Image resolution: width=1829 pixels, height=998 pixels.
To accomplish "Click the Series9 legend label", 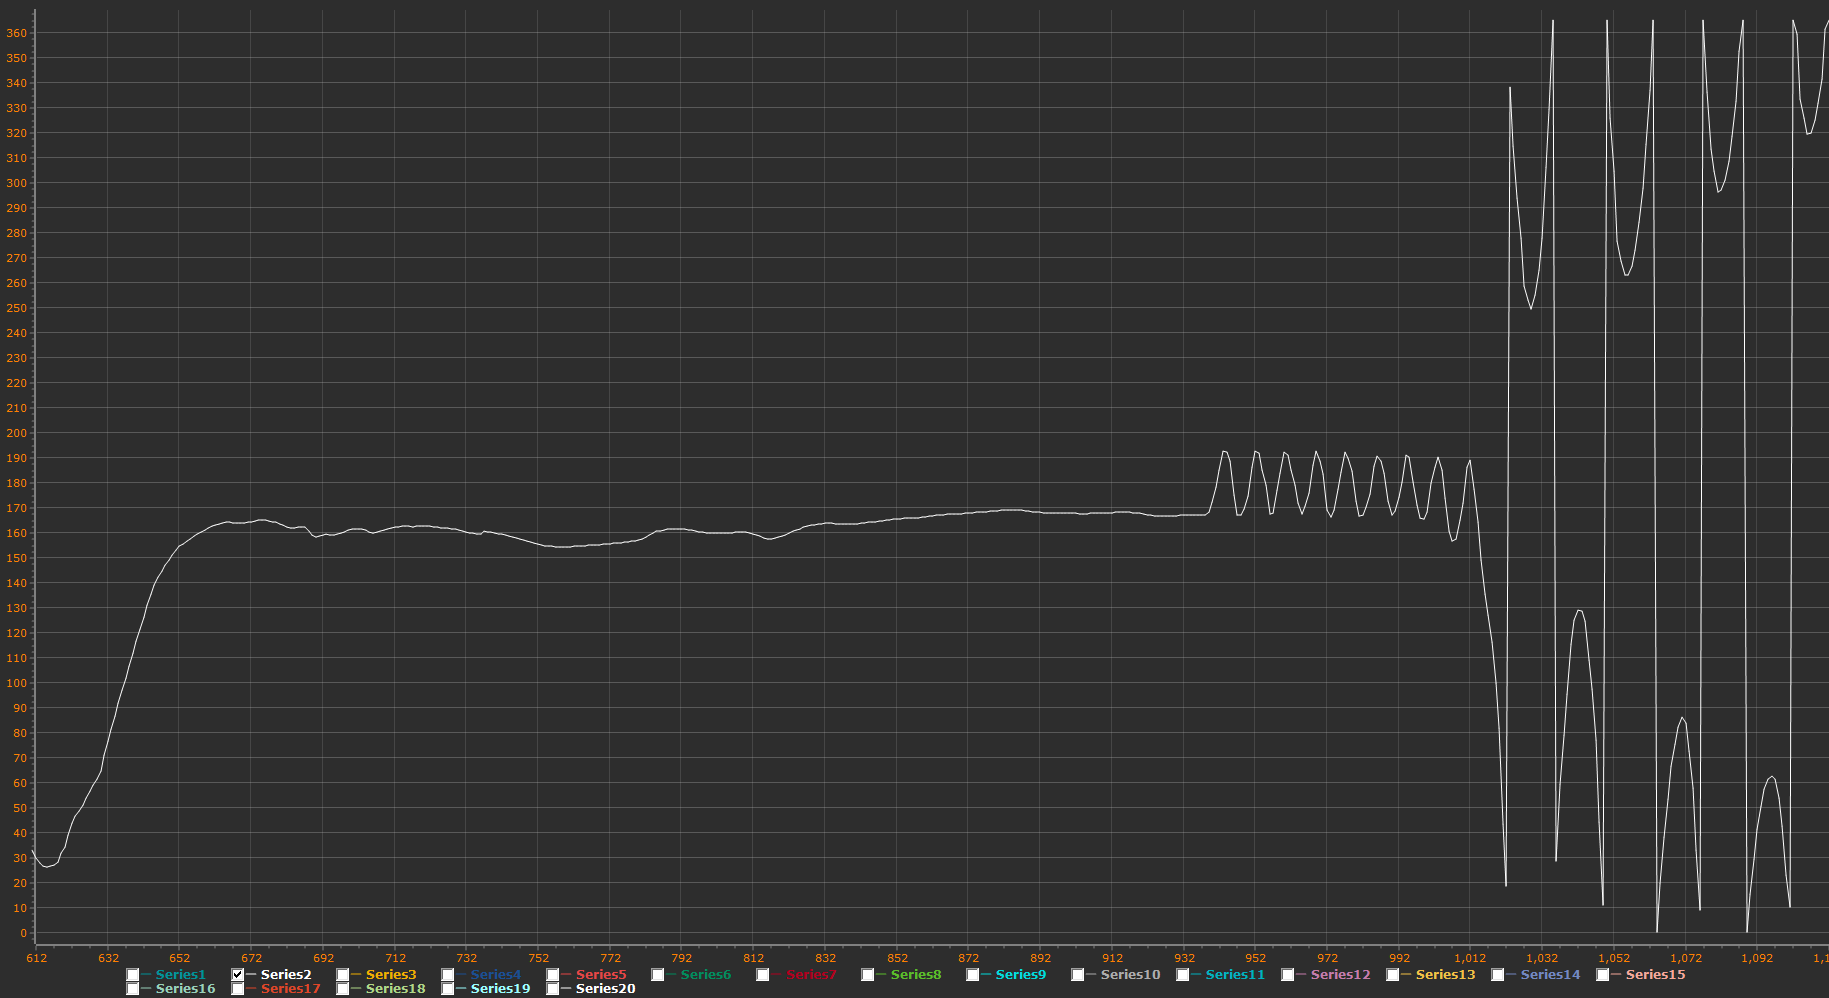I will [1021, 975].
